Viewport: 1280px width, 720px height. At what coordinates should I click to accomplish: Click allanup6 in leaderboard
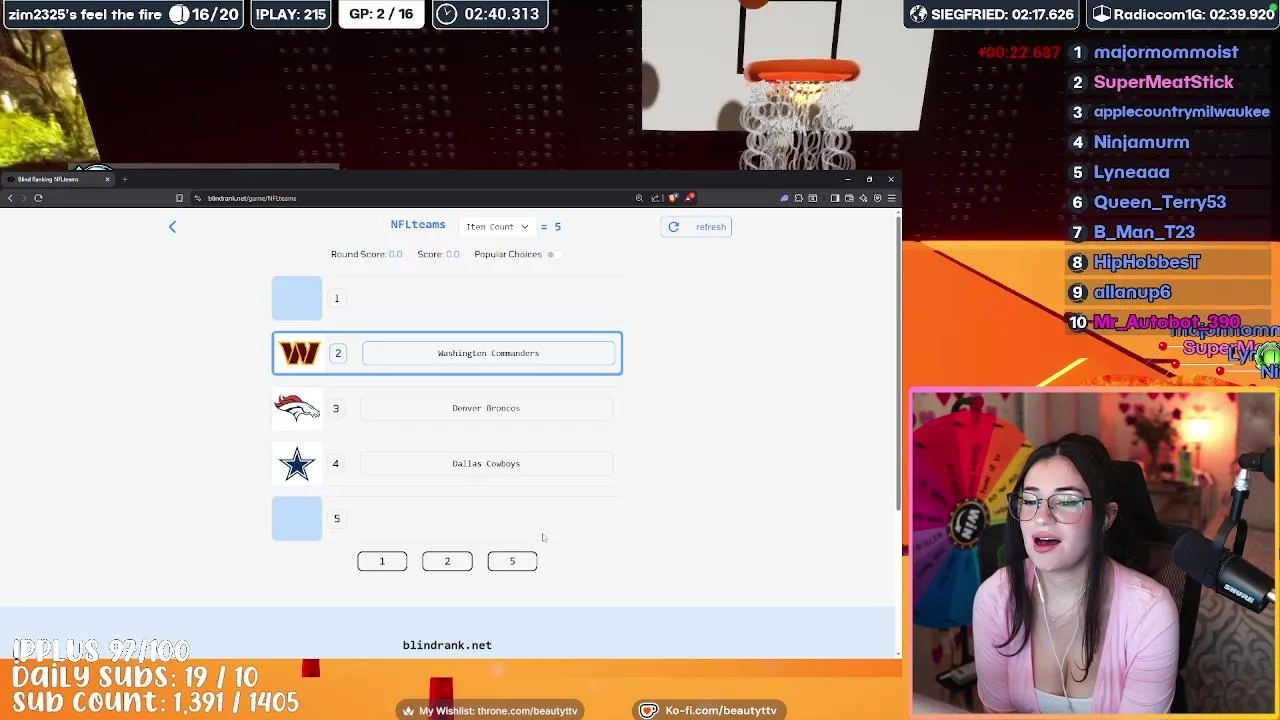[x=1132, y=292]
